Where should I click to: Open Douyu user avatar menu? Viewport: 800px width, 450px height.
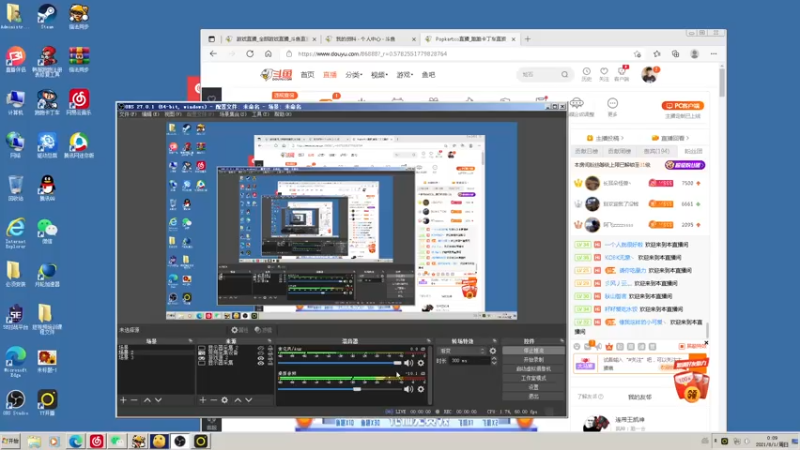[x=649, y=74]
